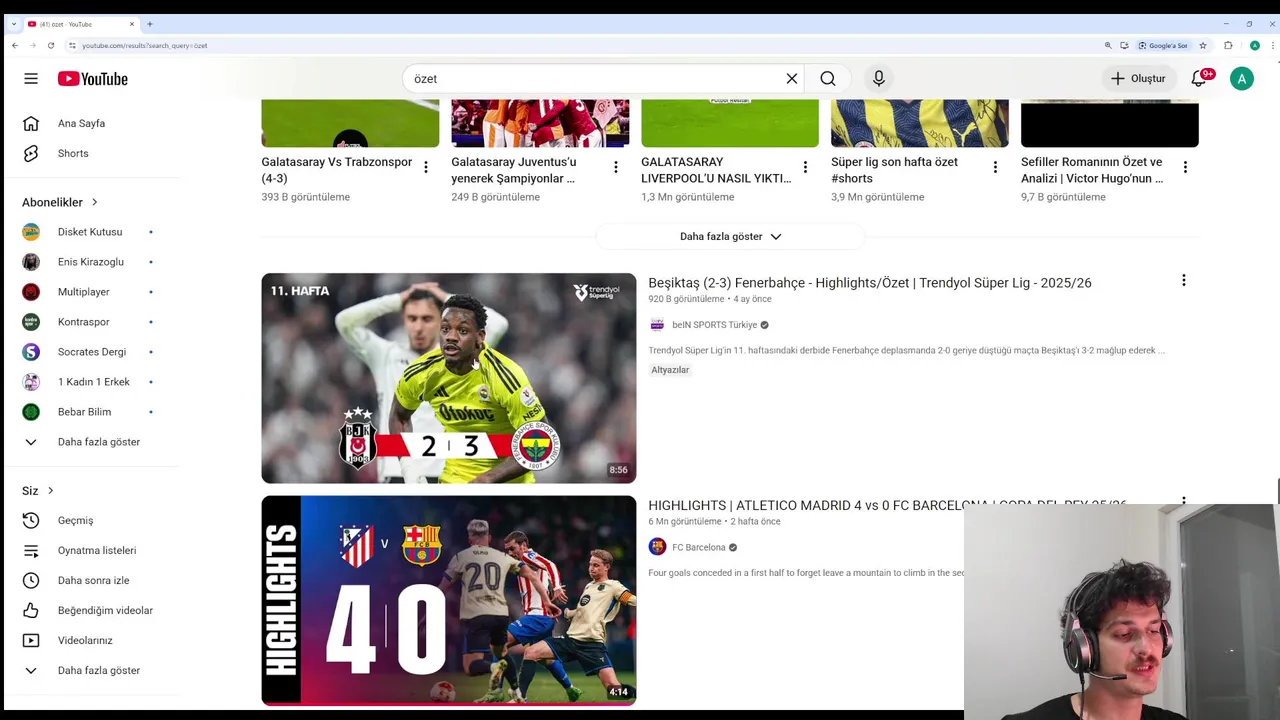Expand shorts shelf with center Daha fazla göster

tap(730, 236)
